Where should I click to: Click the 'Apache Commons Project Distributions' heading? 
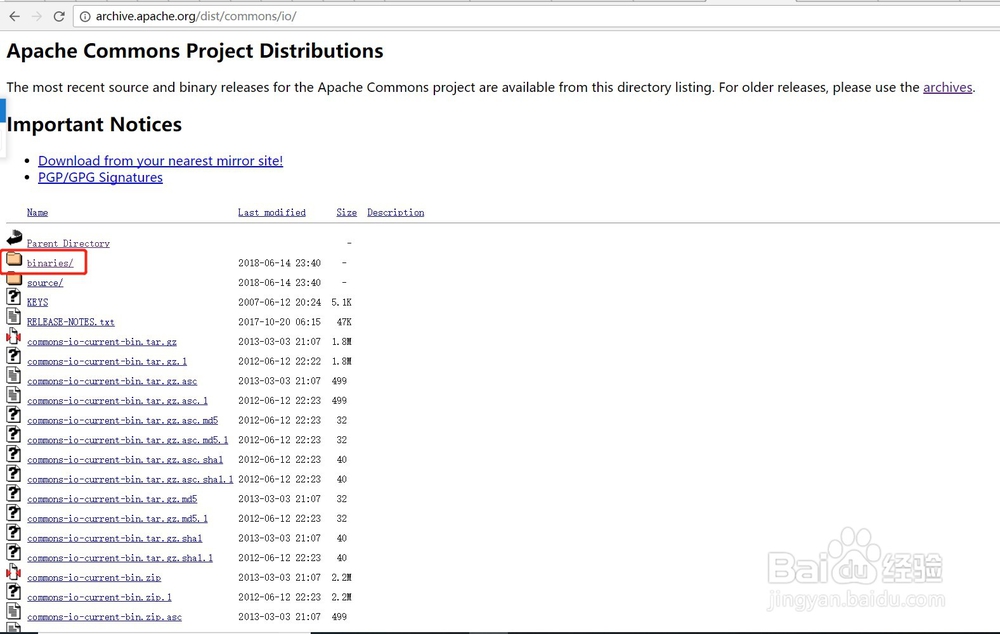click(x=195, y=51)
